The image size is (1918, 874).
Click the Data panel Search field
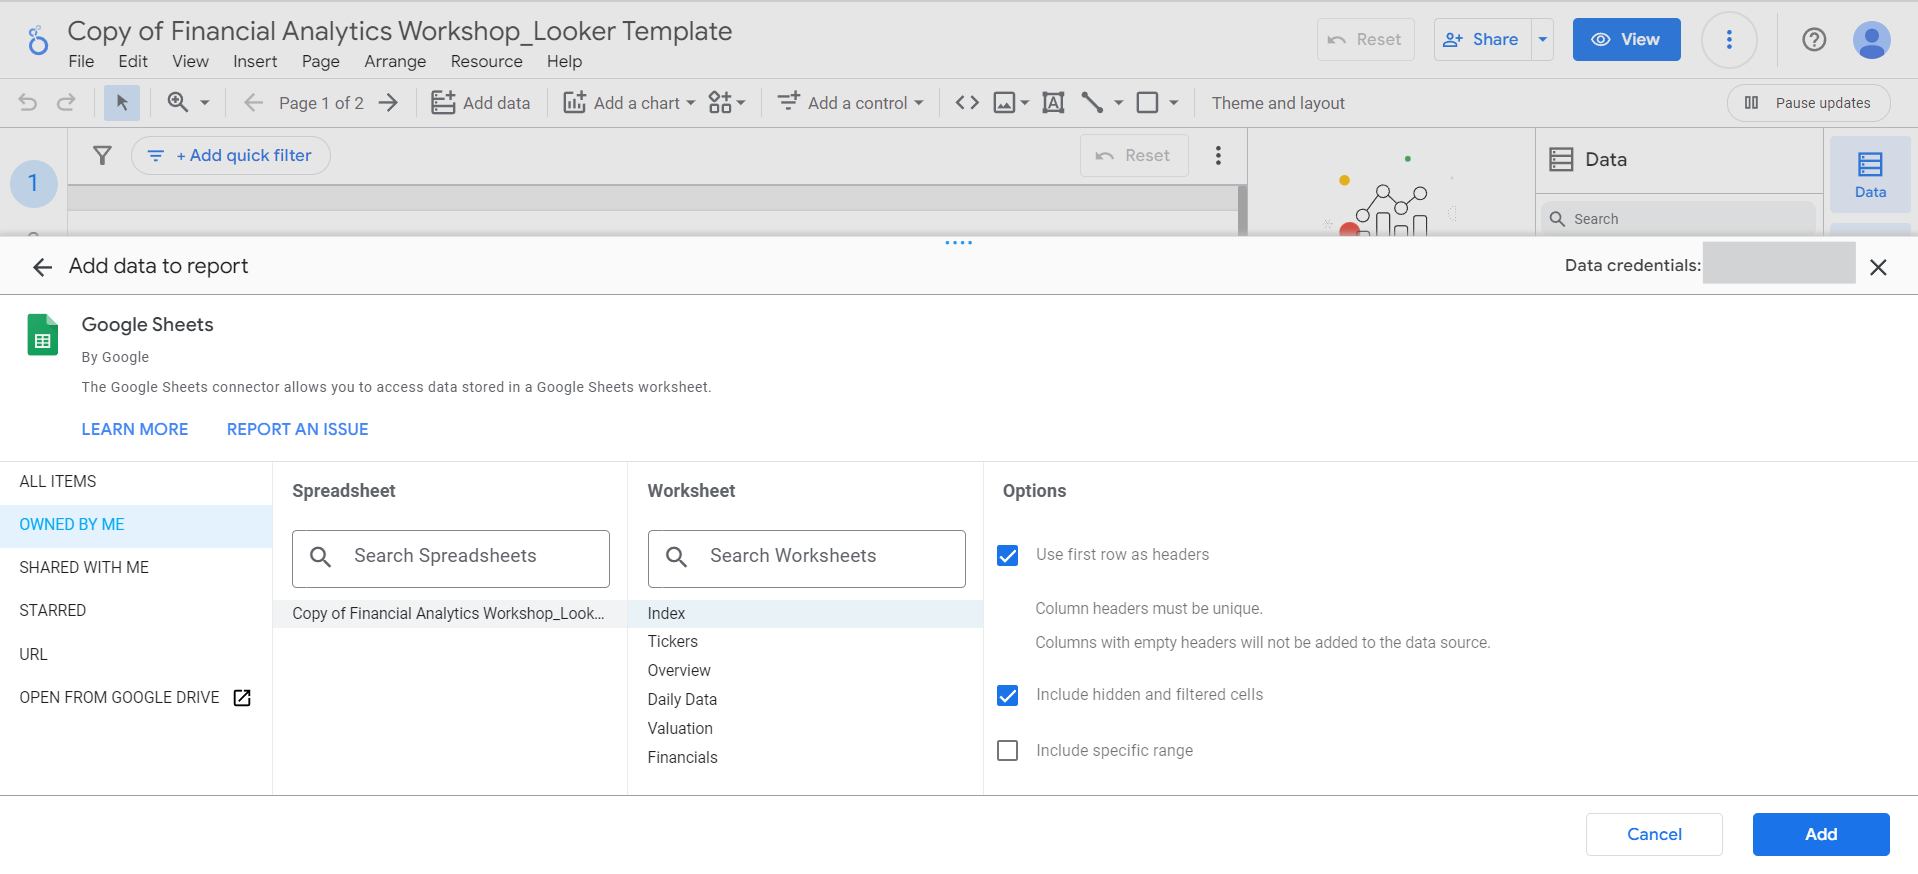click(1679, 219)
